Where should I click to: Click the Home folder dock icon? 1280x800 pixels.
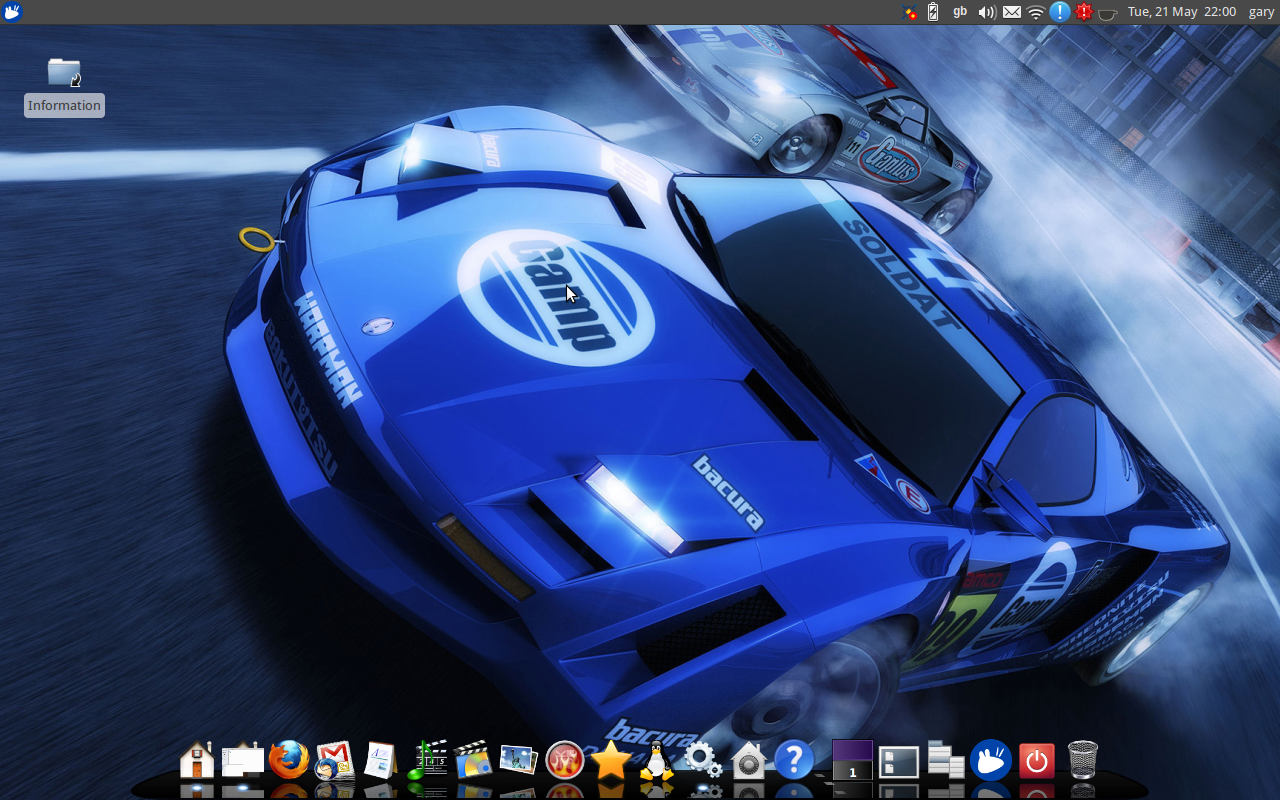point(197,760)
